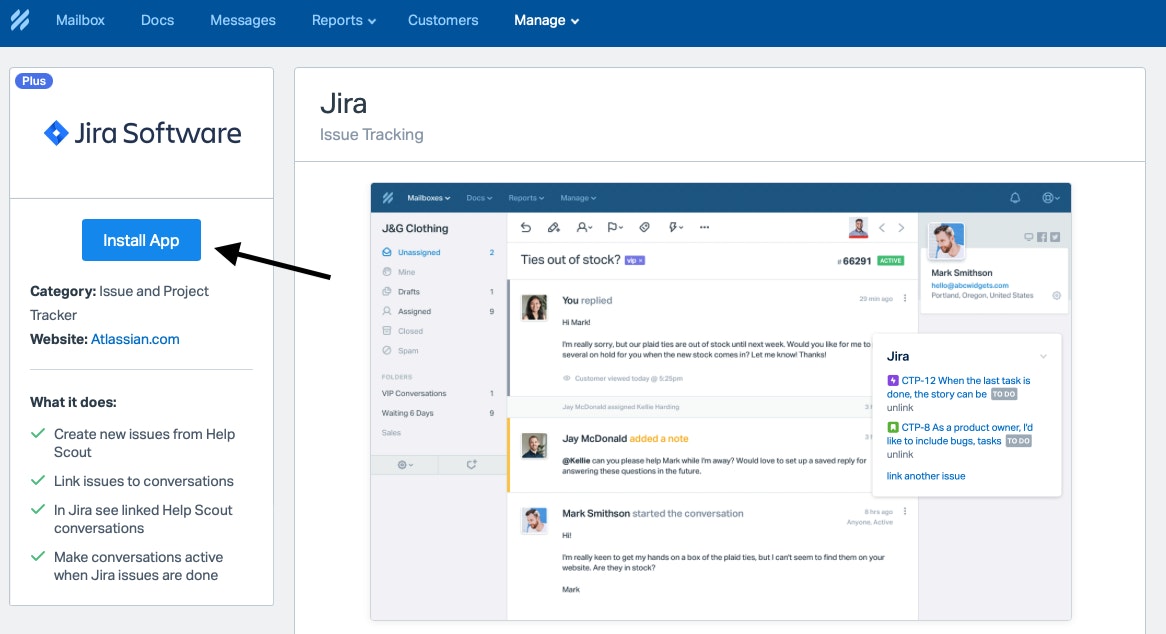The image size is (1166, 634).
Task: Click the add note pencil icon
Action: (x=554, y=227)
